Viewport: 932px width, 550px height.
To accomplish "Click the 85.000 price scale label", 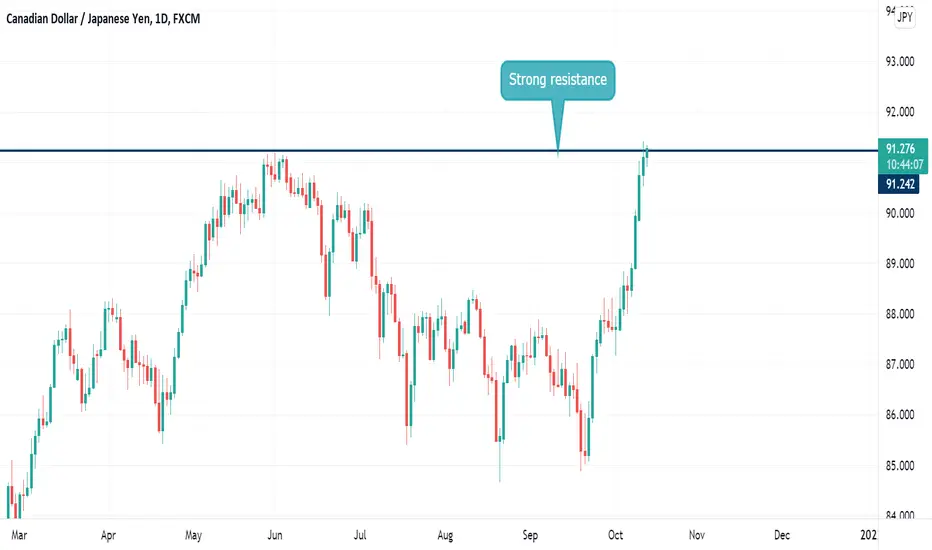I will [900, 466].
